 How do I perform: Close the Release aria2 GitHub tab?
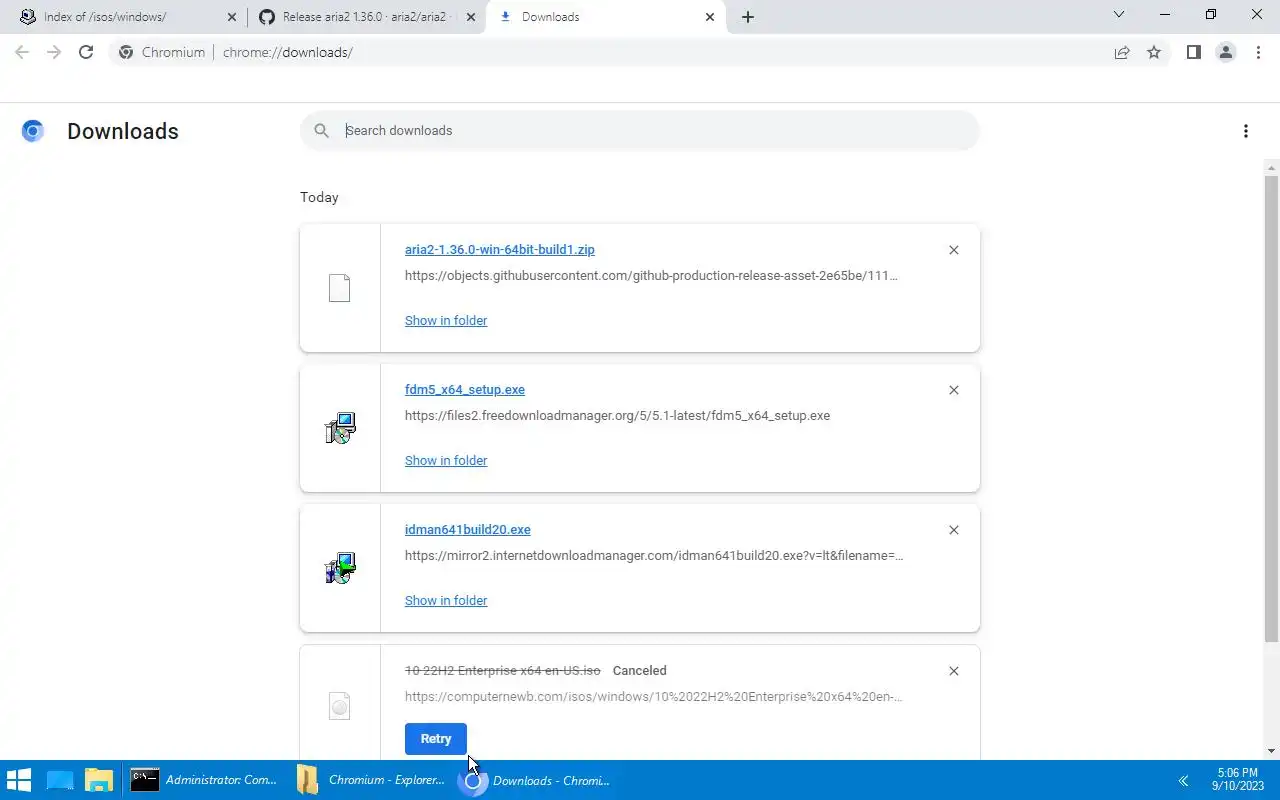pos(471,17)
